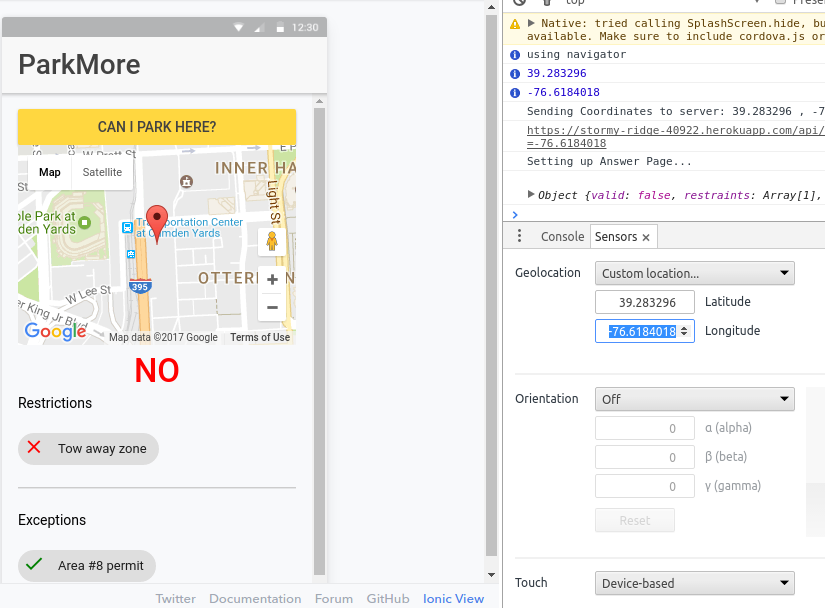
Task: Click the Longitude stepper arrows
Action: [x=684, y=331]
